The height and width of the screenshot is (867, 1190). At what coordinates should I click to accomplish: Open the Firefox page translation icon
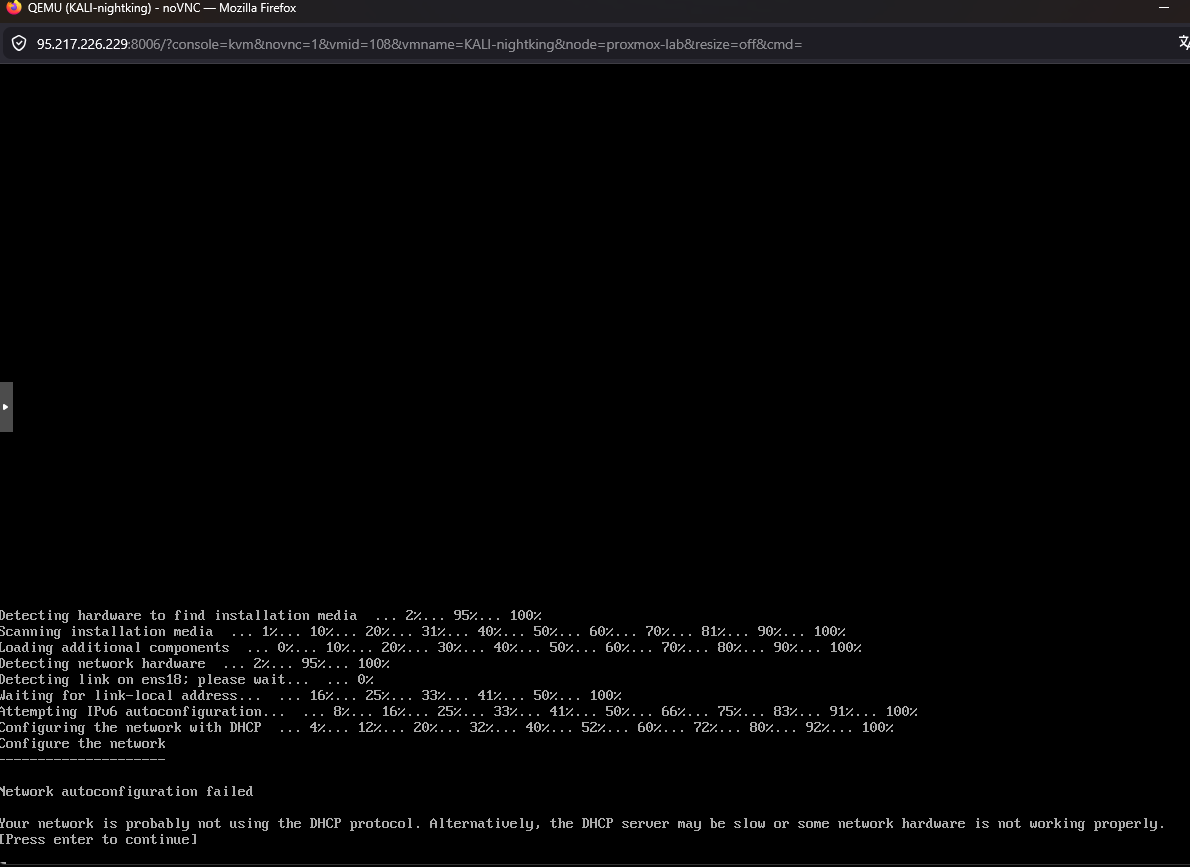(1183, 44)
